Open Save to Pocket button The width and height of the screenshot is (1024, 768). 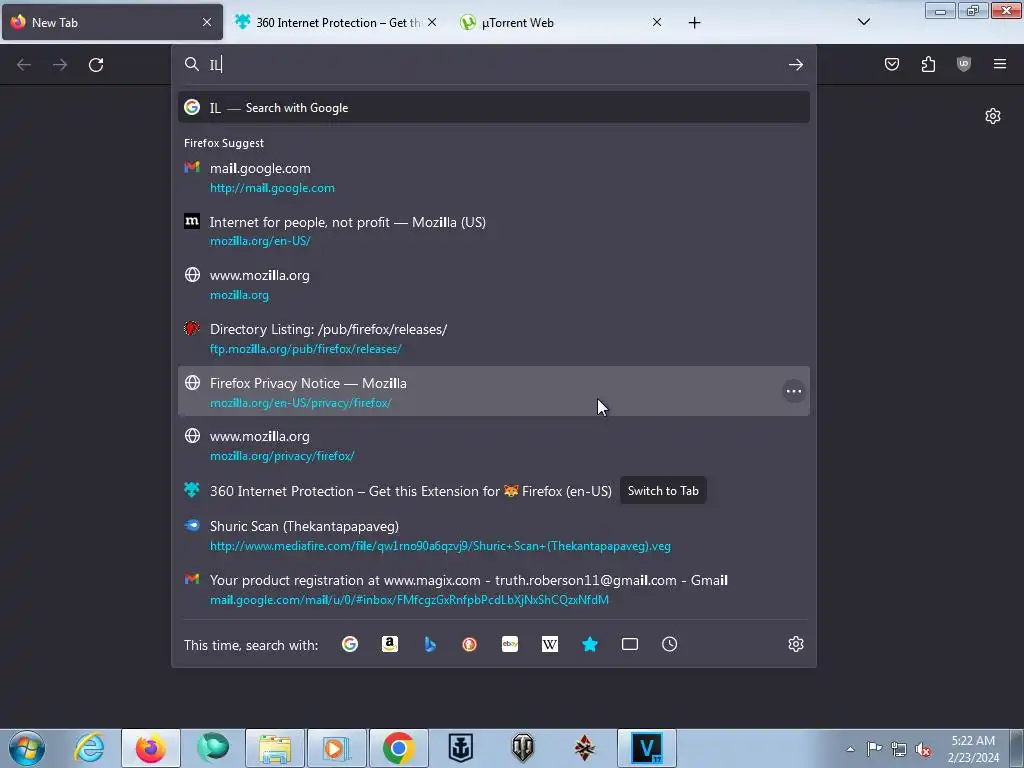point(892,64)
